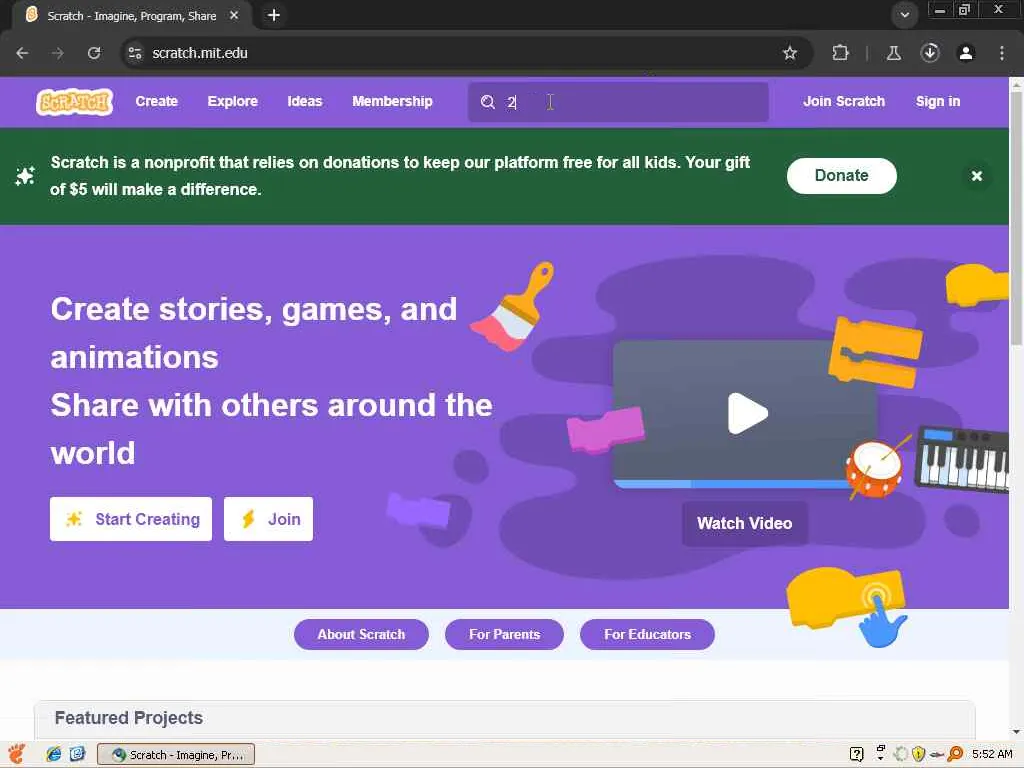The height and width of the screenshot is (768, 1024).
Task: Open a new browser tab
Action: click(x=274, y=15)
